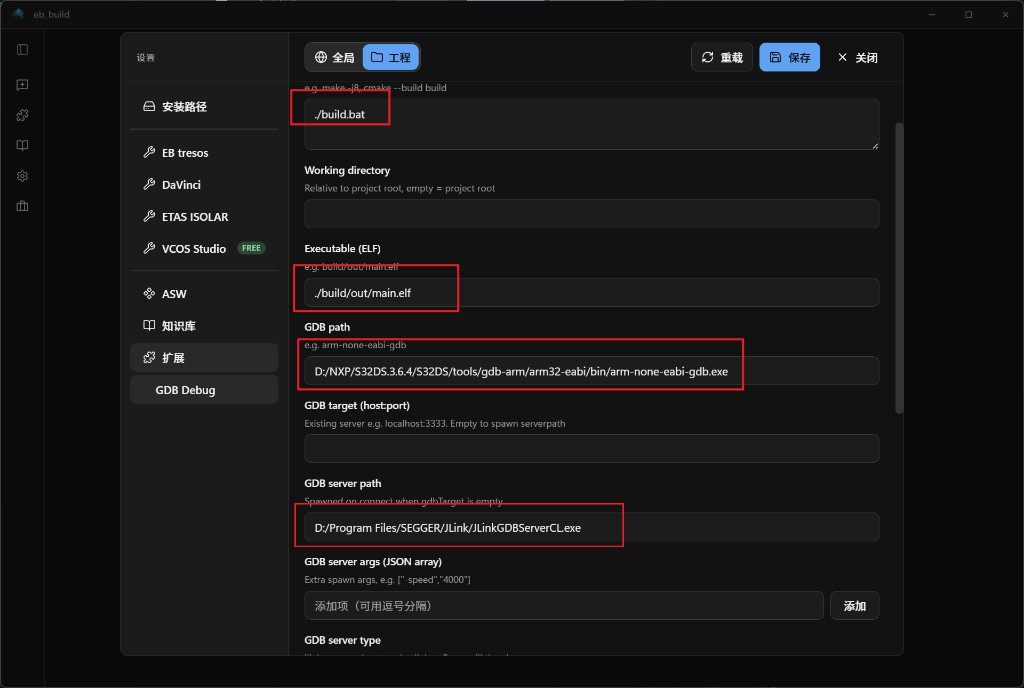Open the 安装路径 settings section
Image resolution: width=1024 pixels, height=688 pixels.
click(204, 106)
